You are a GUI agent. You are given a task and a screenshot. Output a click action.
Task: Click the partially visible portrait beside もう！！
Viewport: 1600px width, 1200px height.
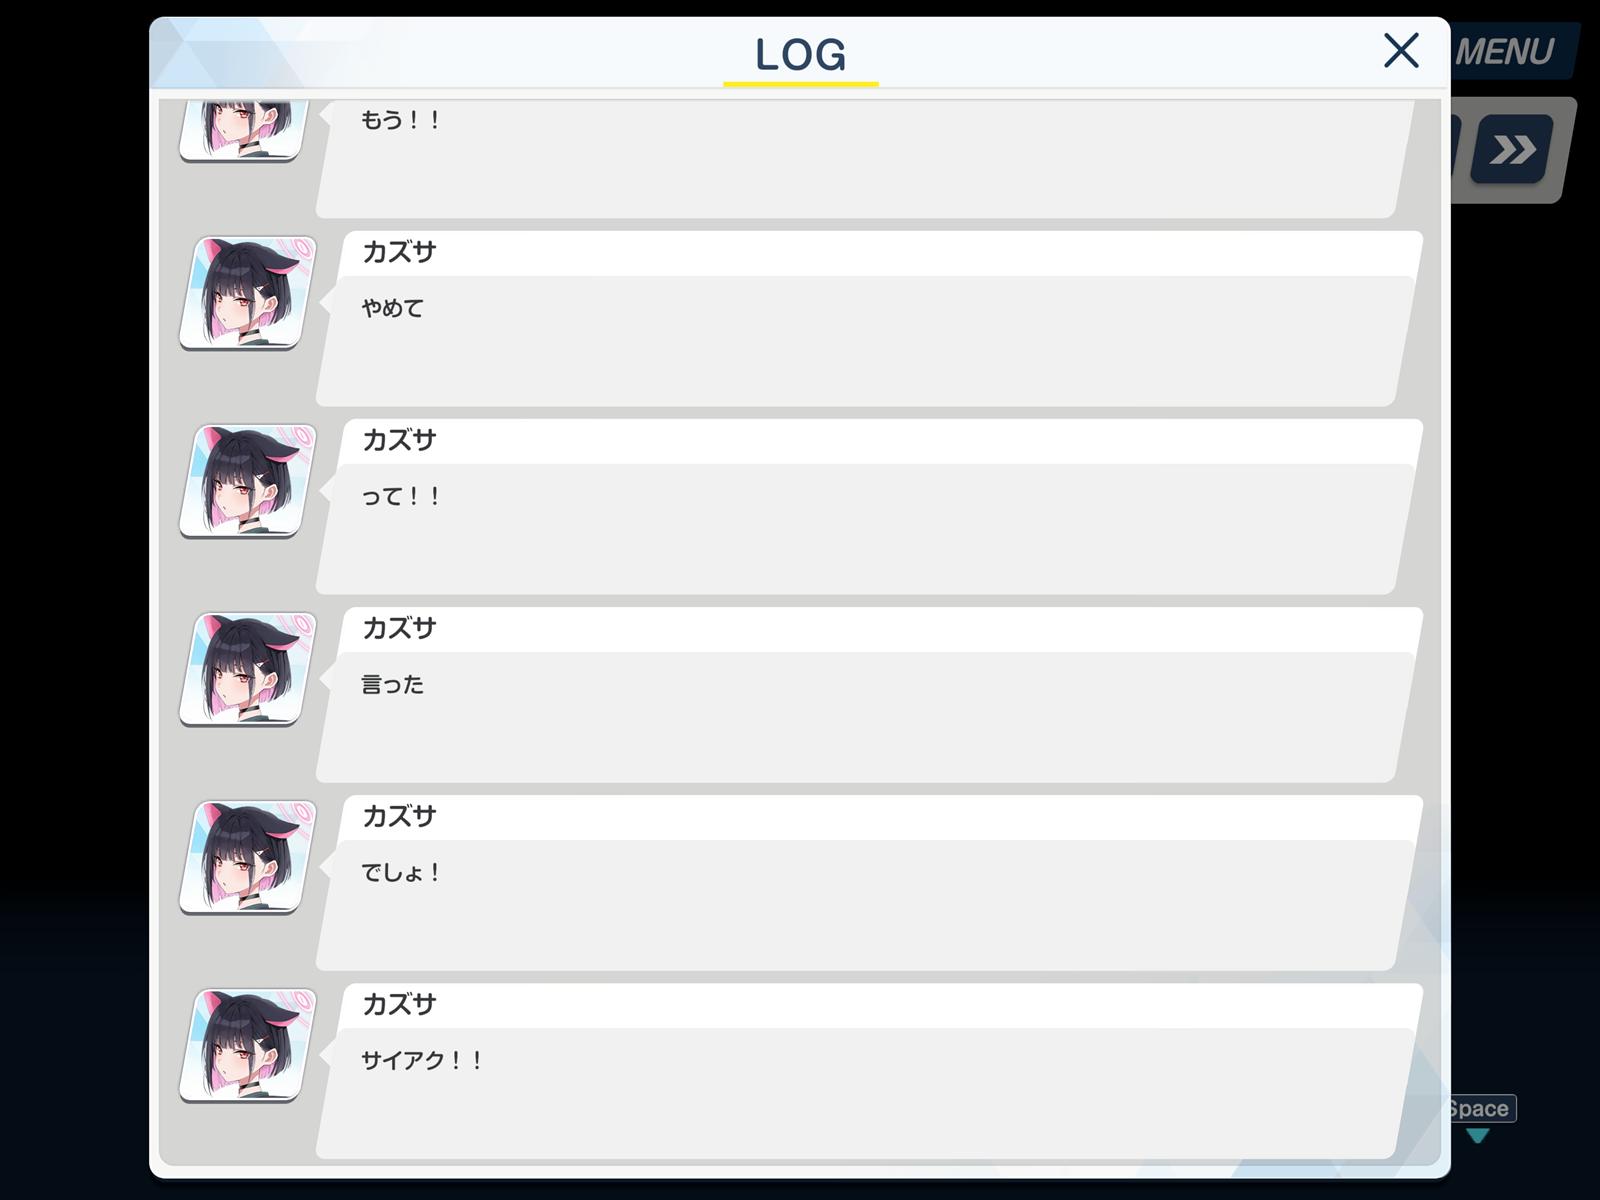click(x=244, y=130)
